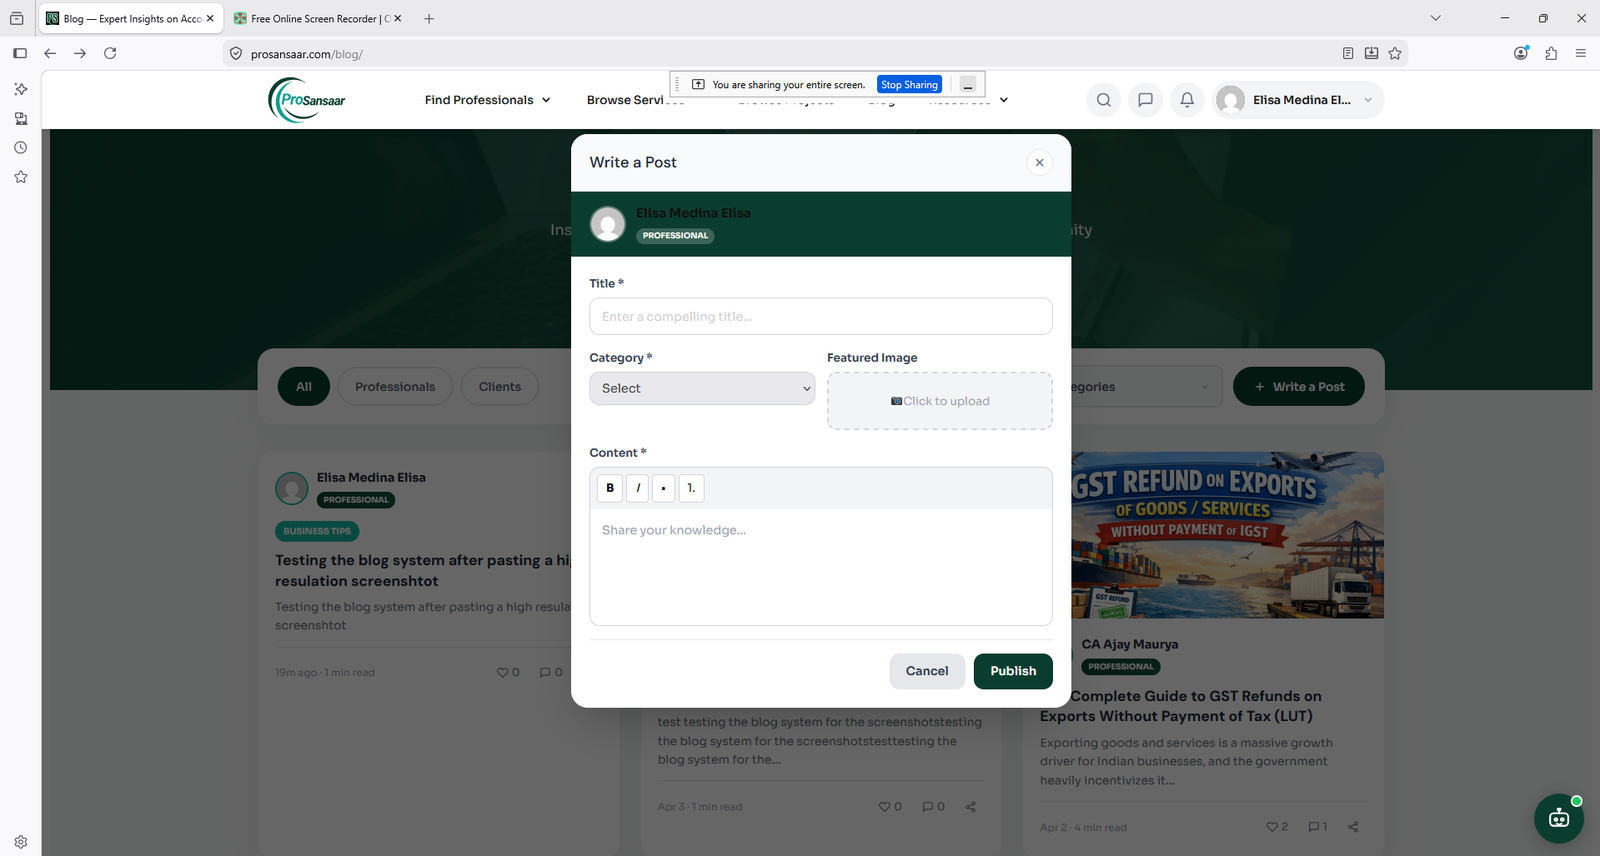Toggle bullet list in content editor
This screenshot has width=1600, height=856.
pos(664,488)
